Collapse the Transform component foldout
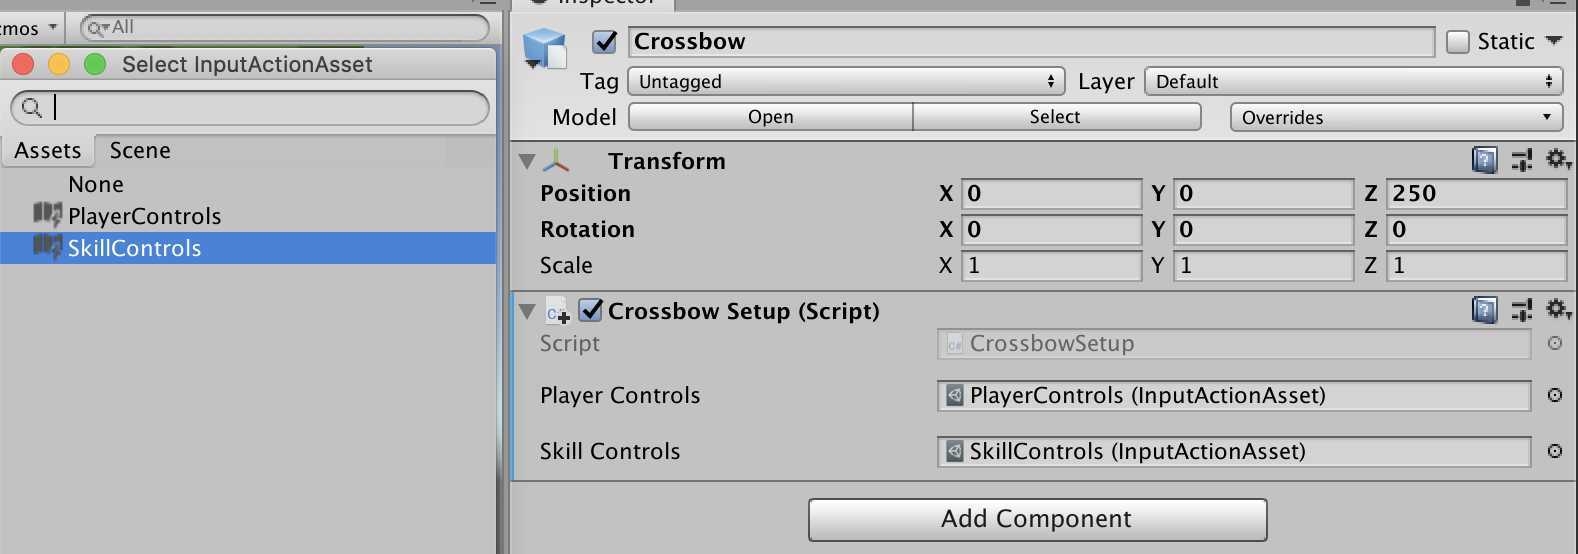 click(x=527, y=161)
